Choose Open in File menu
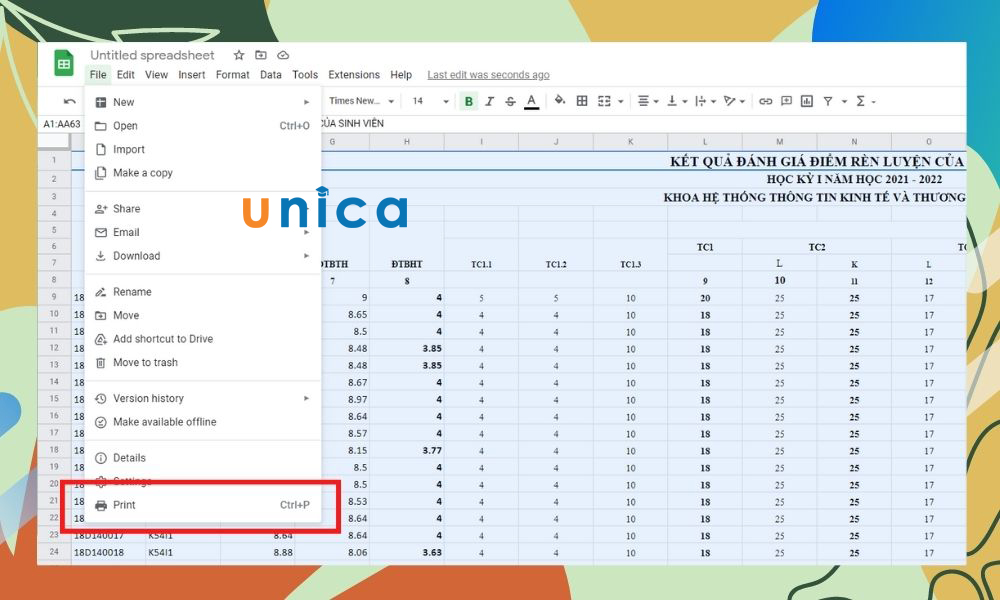 tap(203, 126)
